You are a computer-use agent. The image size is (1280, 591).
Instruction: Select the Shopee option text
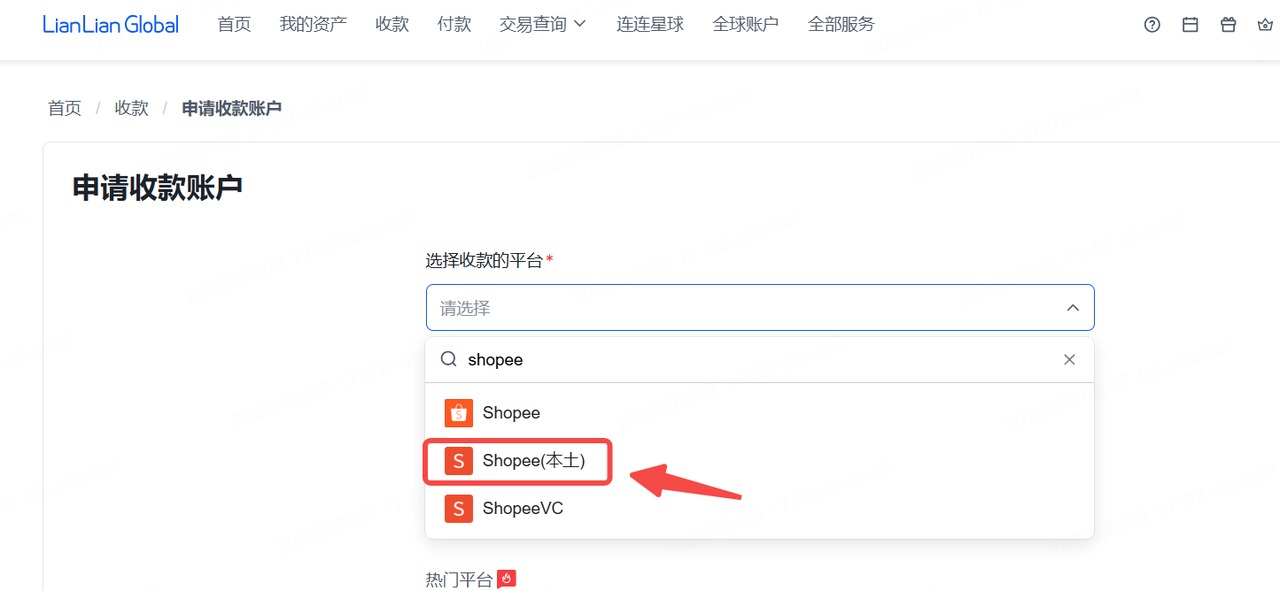coord(511,413)
